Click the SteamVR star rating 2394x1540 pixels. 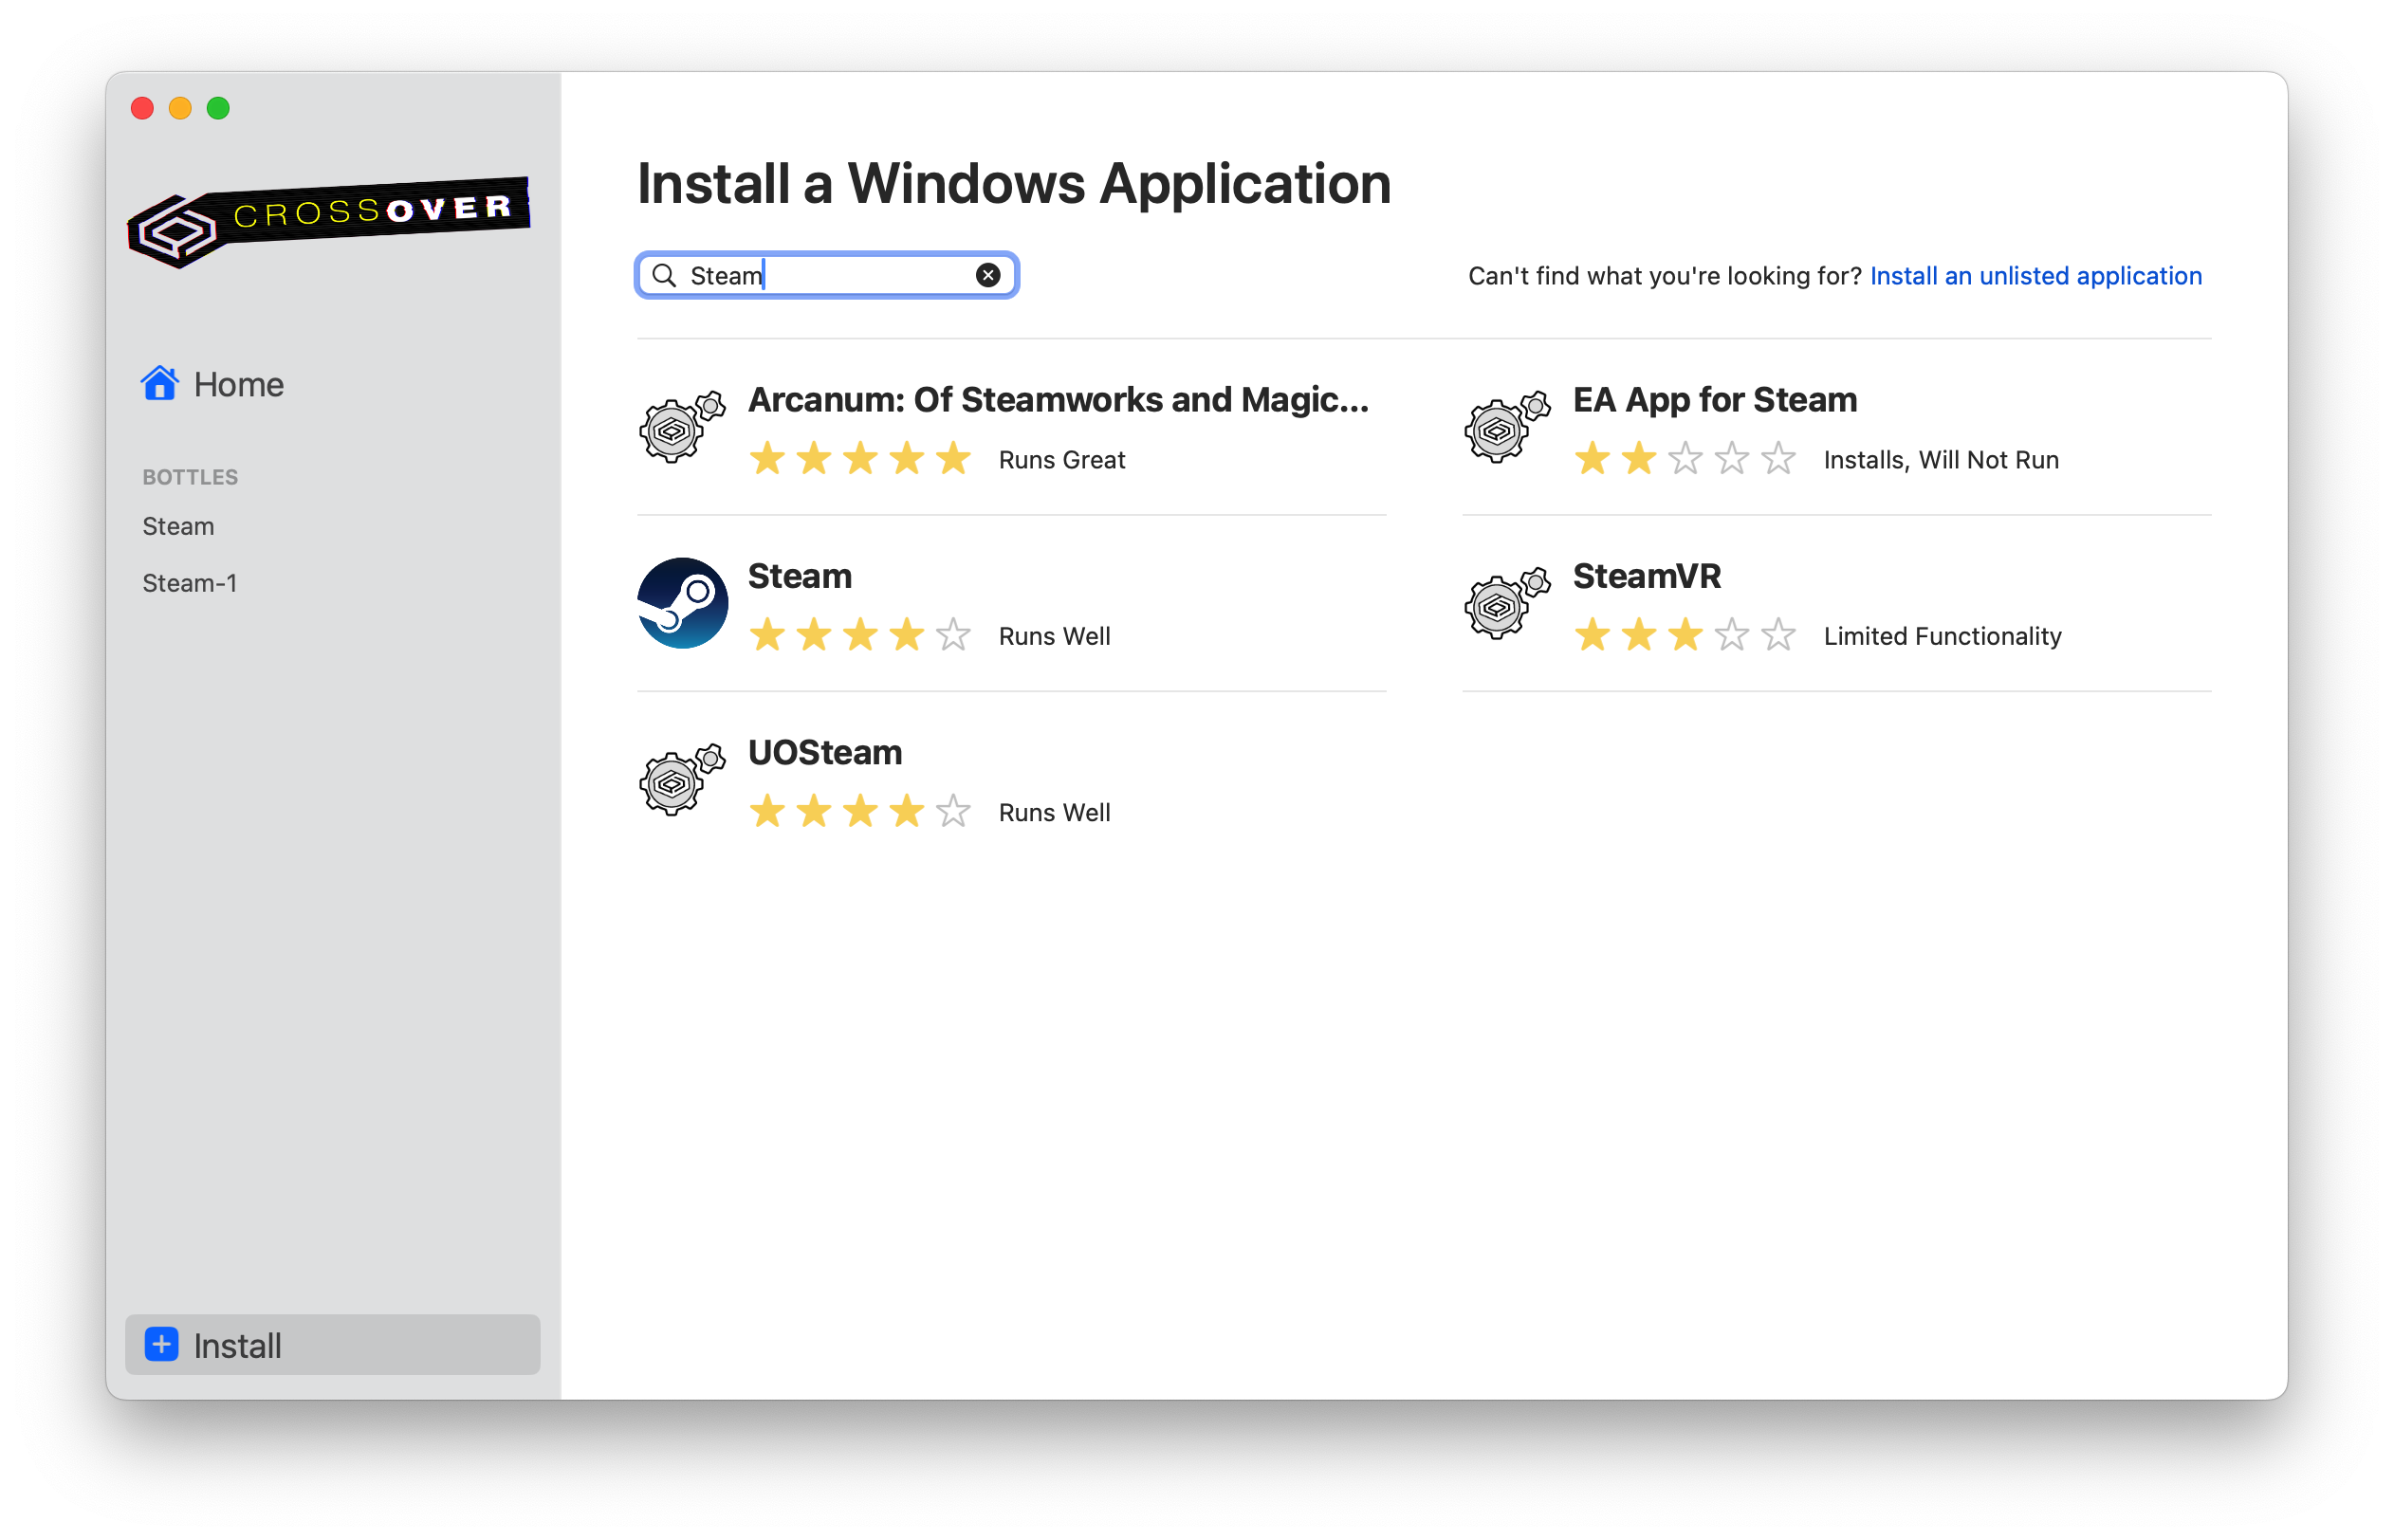click(x=1686, y=636)
